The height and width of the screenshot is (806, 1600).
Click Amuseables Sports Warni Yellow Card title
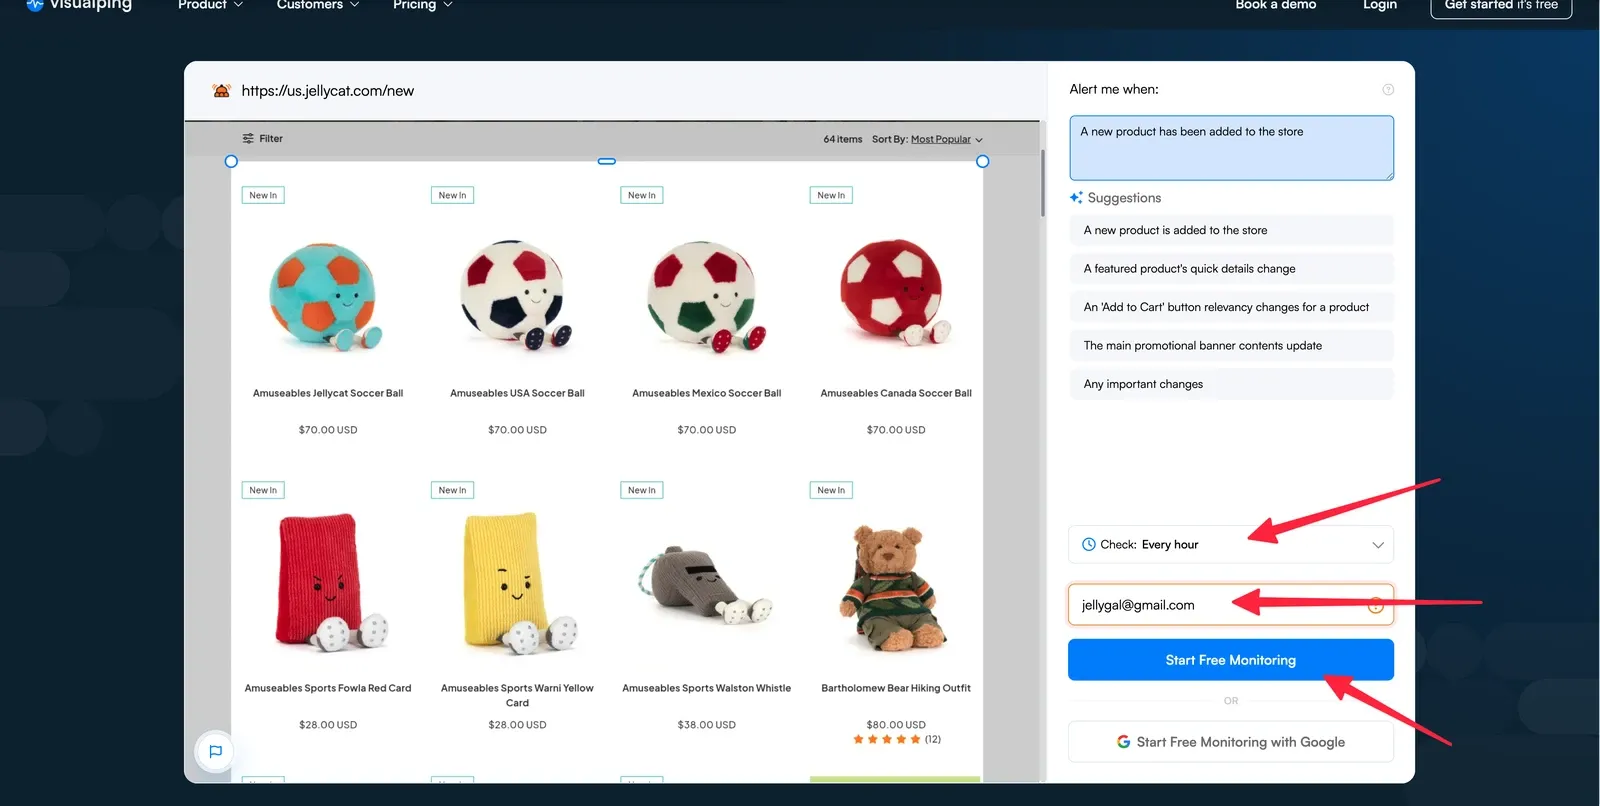517,696
